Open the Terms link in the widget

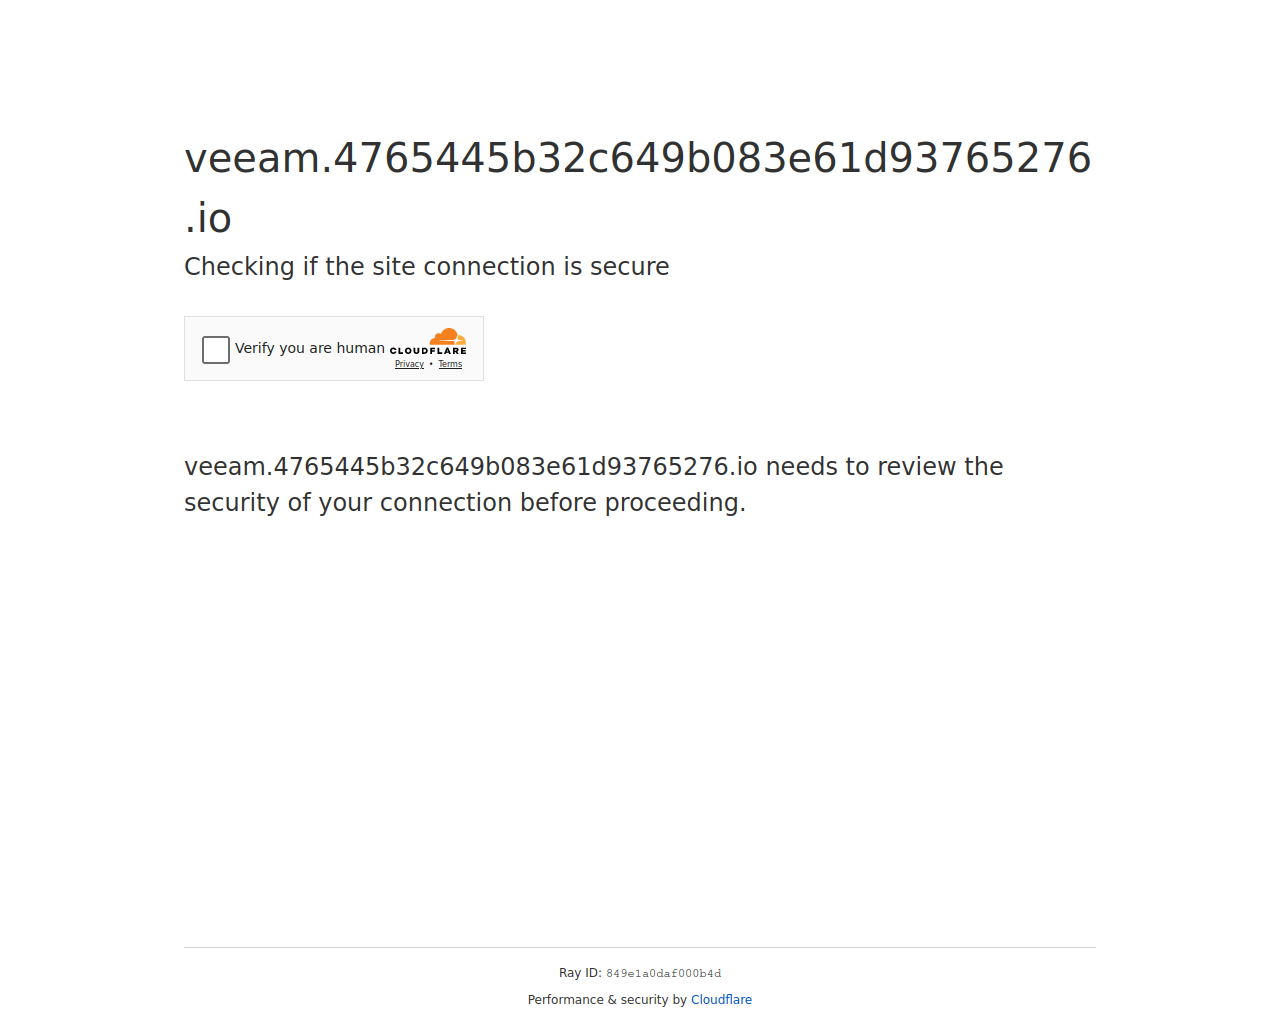tap(450, 364)
